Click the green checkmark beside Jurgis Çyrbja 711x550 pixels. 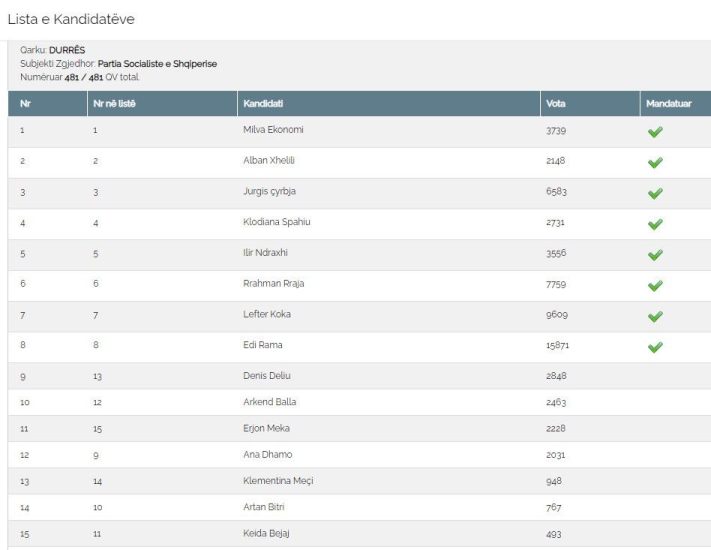tap(655, 193)
